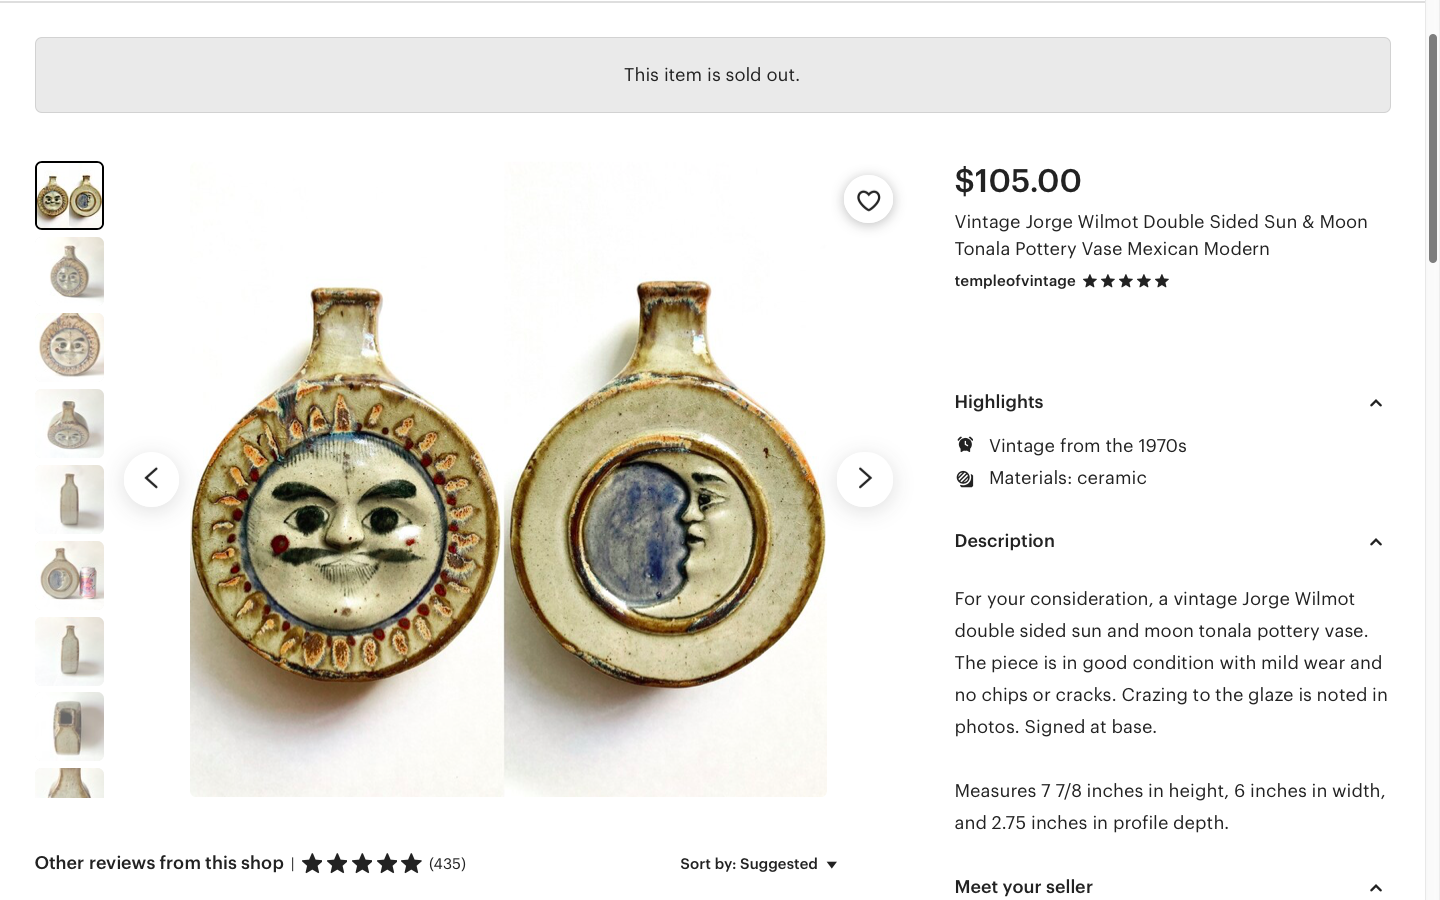This screenshot has width=1440, height=900.
Task: Click the heart favorite icon on the photo
Action: tap(868, 200)
